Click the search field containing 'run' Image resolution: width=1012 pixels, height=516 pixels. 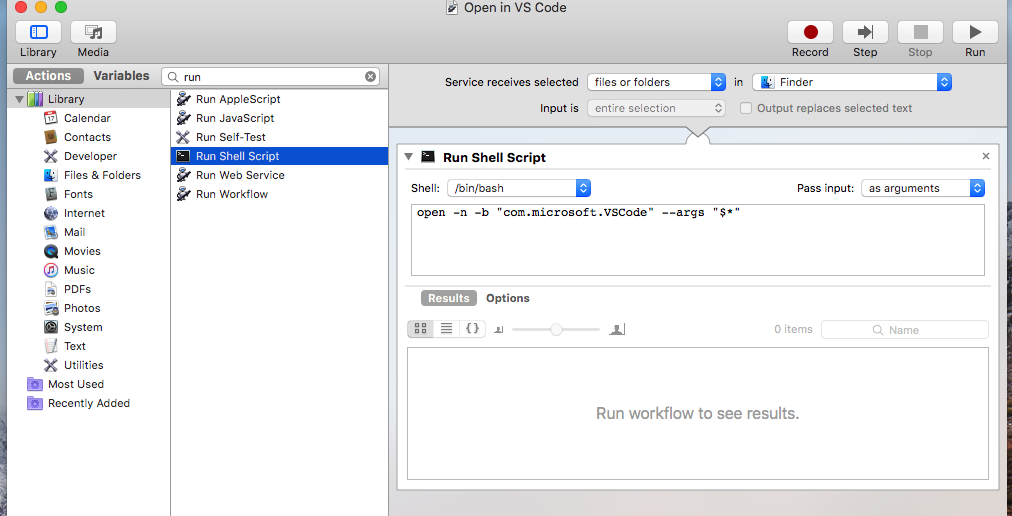[x=270, y=77]
